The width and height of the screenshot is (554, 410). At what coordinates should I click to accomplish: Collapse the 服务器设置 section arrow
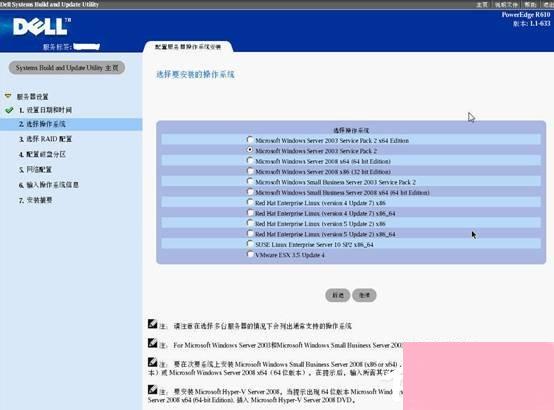coord(8,96)
